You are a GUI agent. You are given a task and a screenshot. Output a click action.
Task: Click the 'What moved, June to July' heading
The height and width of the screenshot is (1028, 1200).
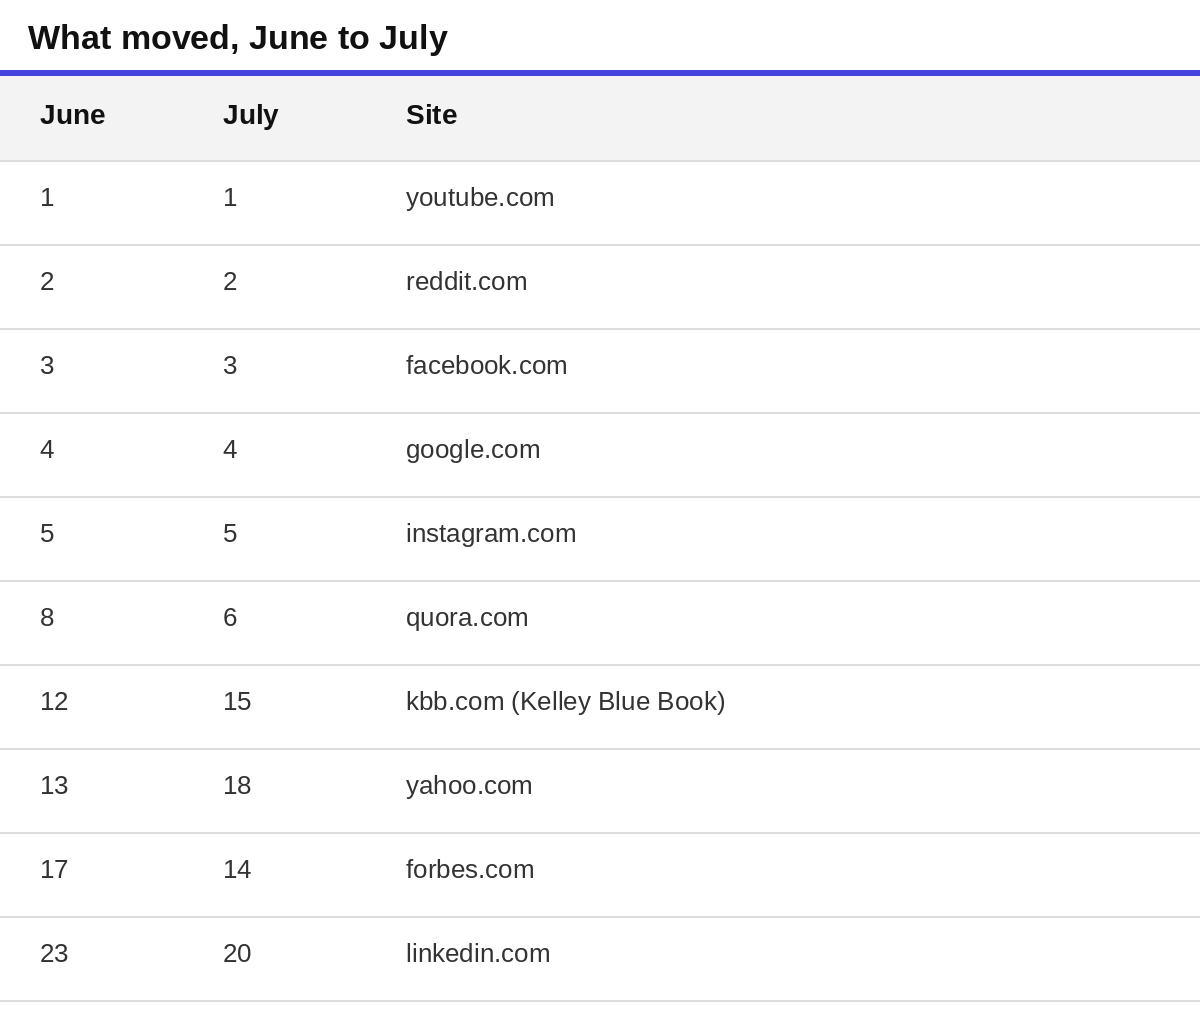pyautogui.click(x=238, y=38)
